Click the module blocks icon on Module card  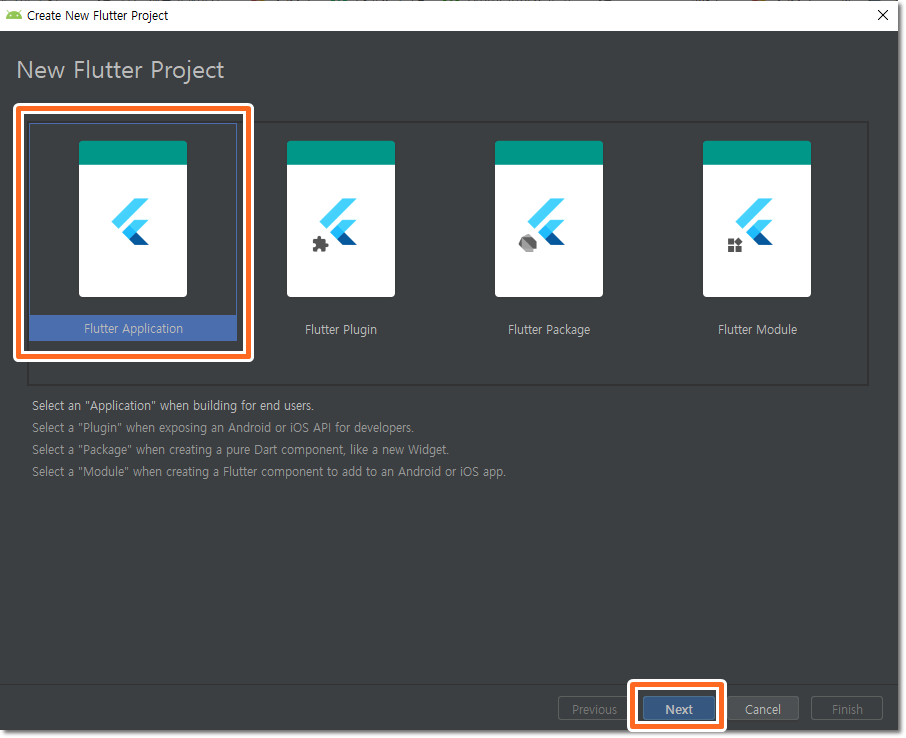(x=735, y=245)
